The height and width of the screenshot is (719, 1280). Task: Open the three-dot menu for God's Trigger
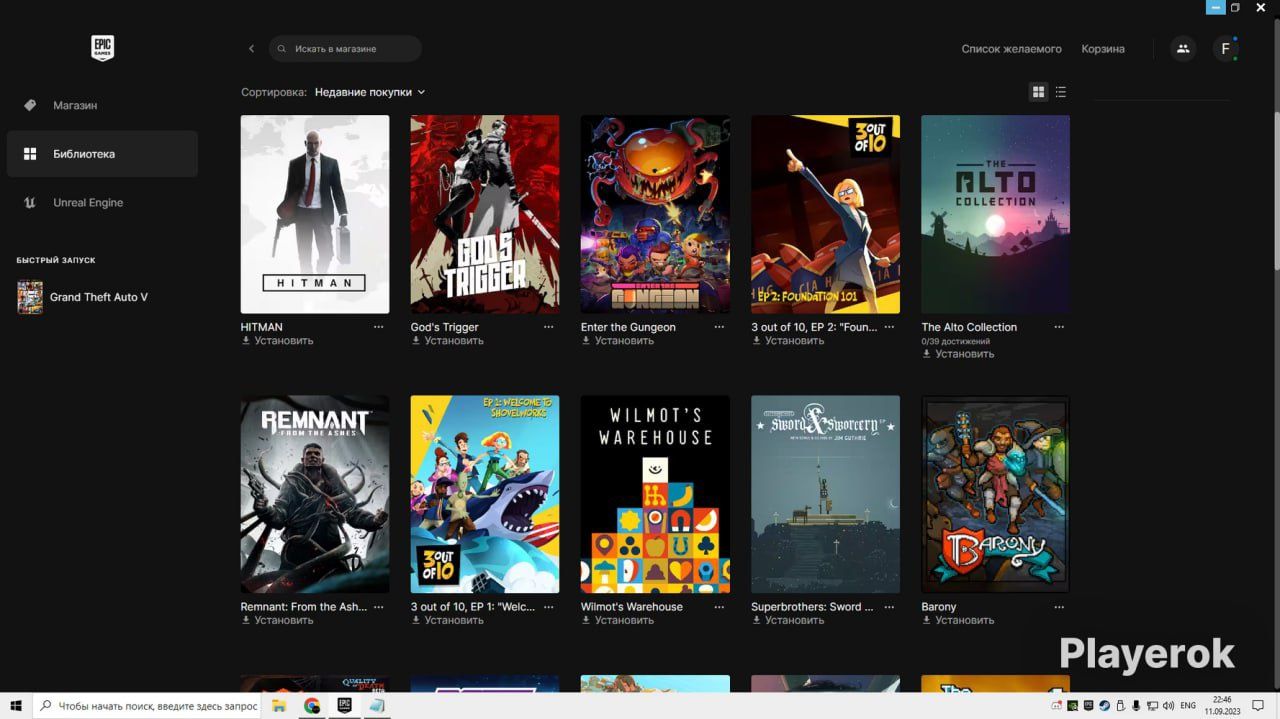click(548, 327)
